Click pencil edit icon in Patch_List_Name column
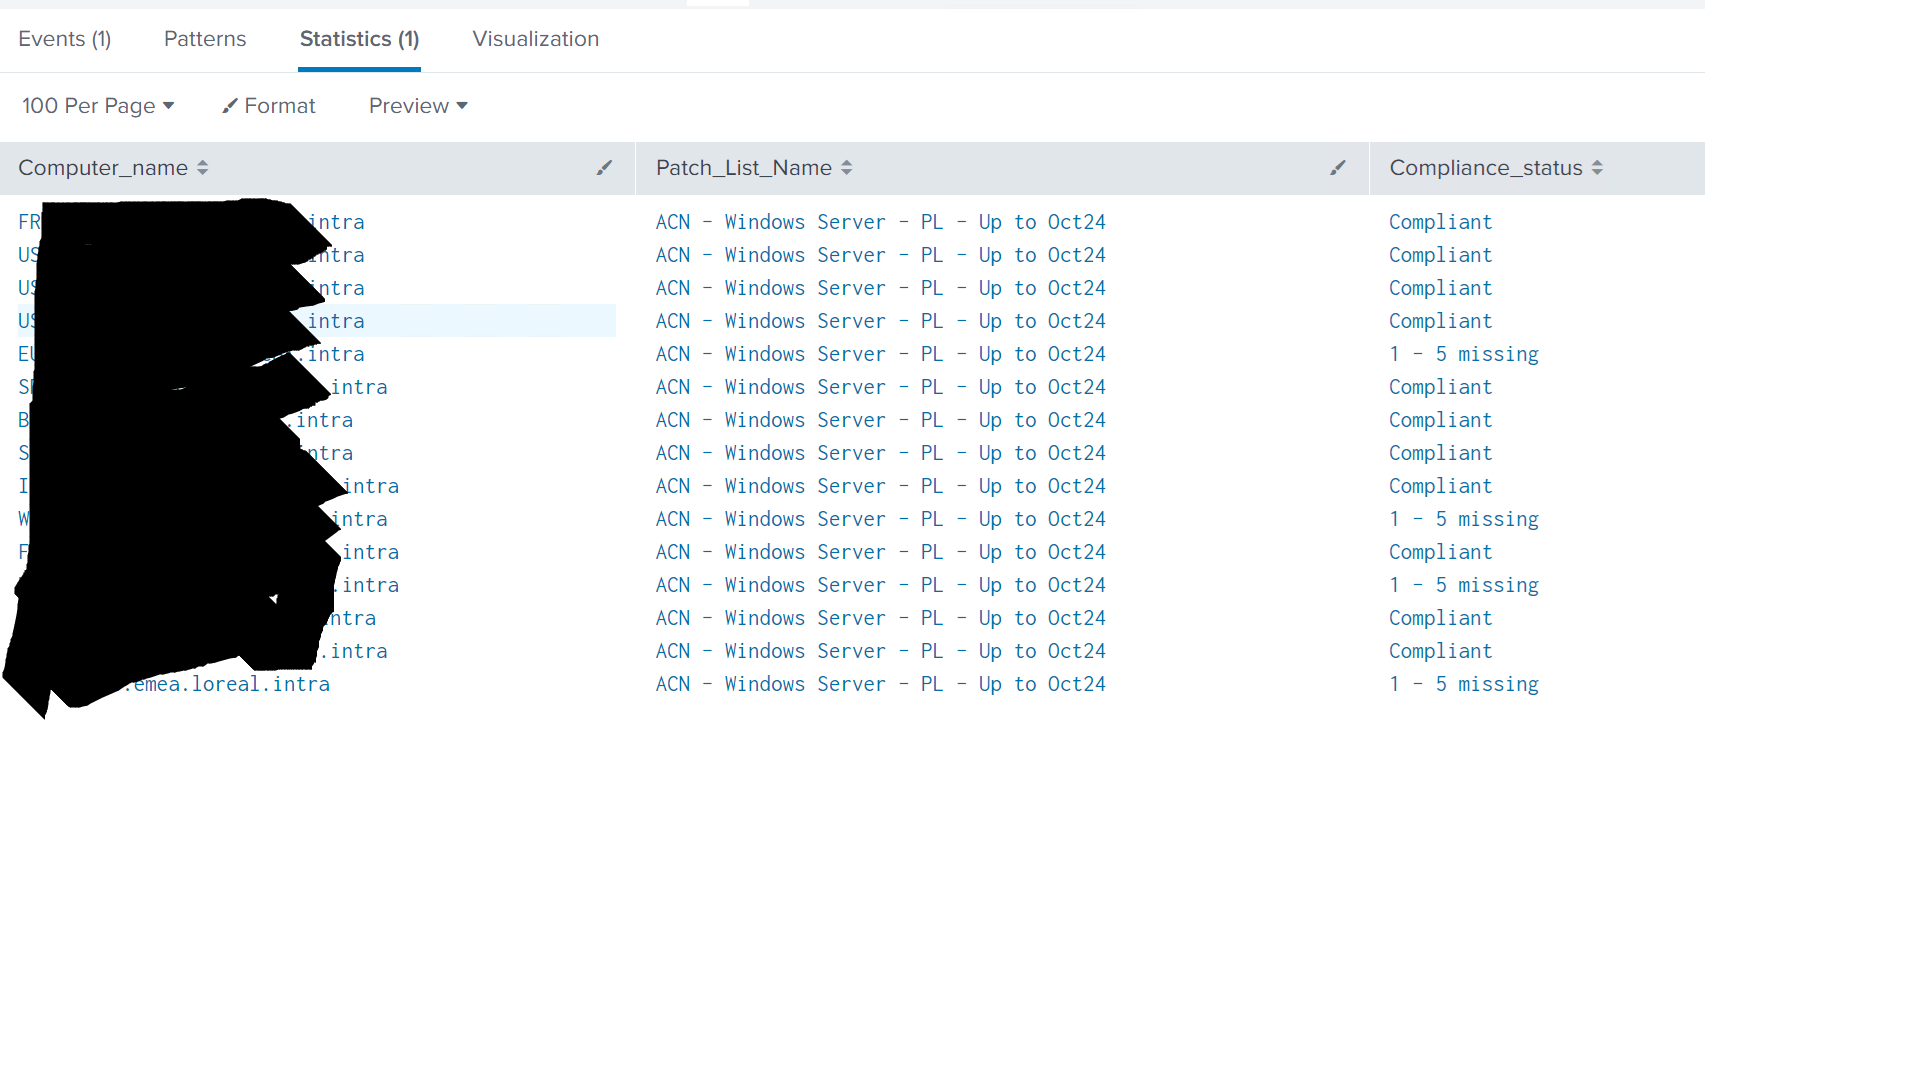The image size is (1924, 1080). pyautogui.click(x=1338, y=168)
